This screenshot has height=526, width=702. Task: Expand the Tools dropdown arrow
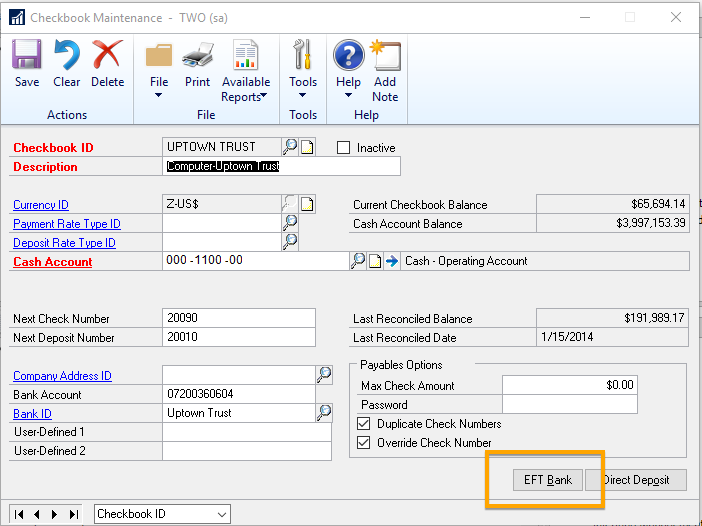click(303, 95)
